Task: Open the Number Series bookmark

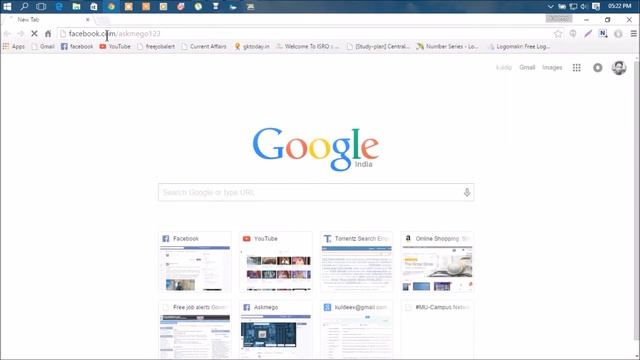Action: tap(447, 47)
